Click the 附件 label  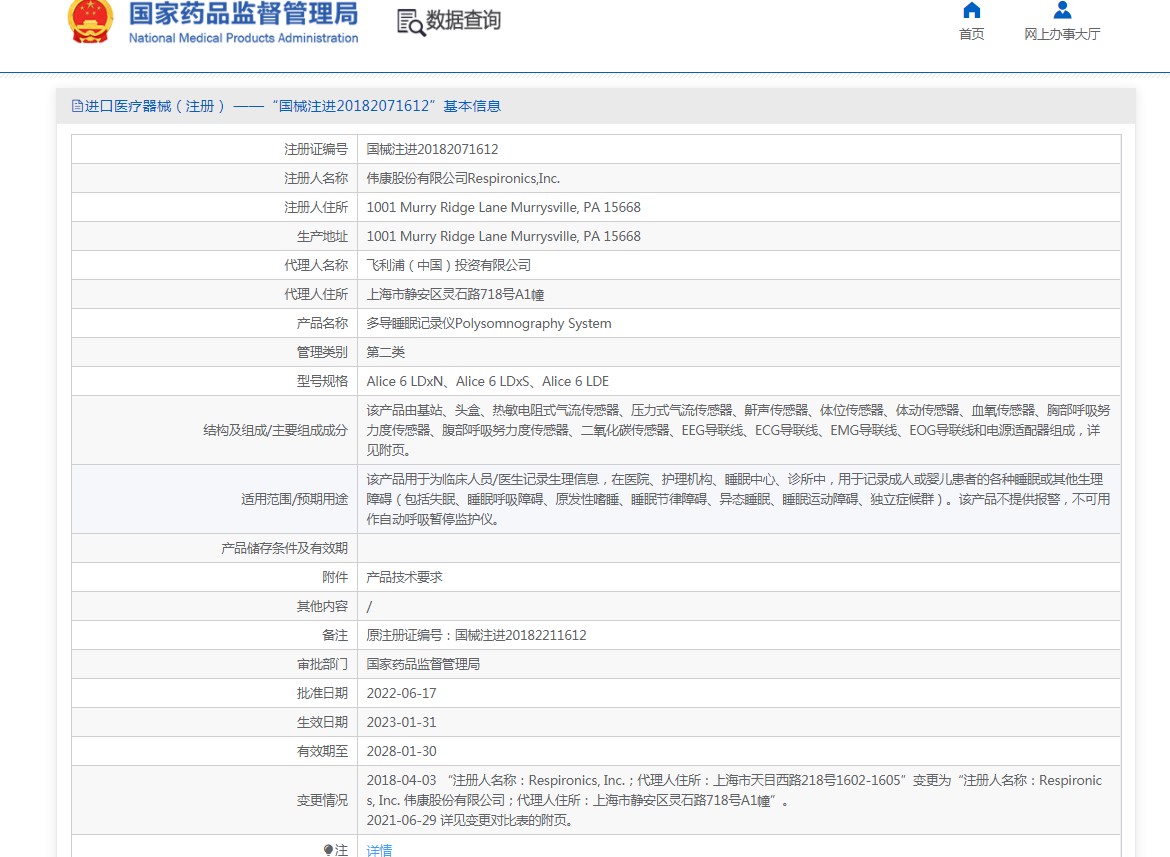click(x=335, y=577)
